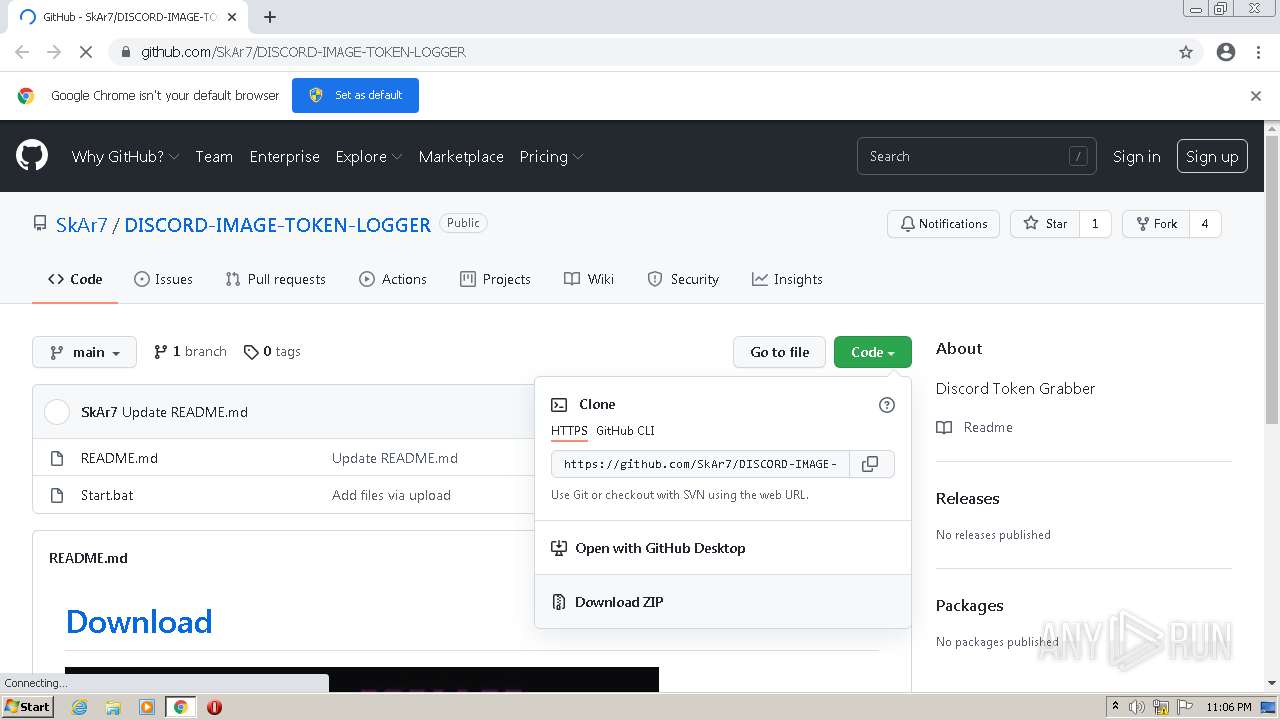This screenshot has height=720, width=1280.
Task: Dismiss the default browser notification bar
Action: click(x=1256, y=96)
